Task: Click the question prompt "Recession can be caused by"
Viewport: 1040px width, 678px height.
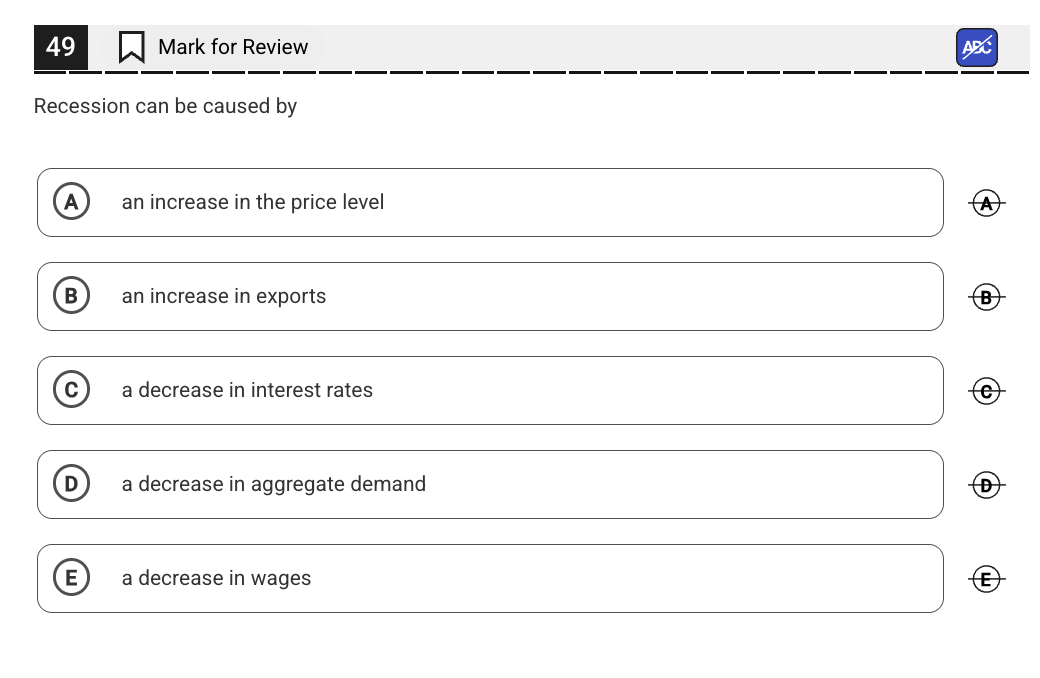Action: tap(165, 106)
